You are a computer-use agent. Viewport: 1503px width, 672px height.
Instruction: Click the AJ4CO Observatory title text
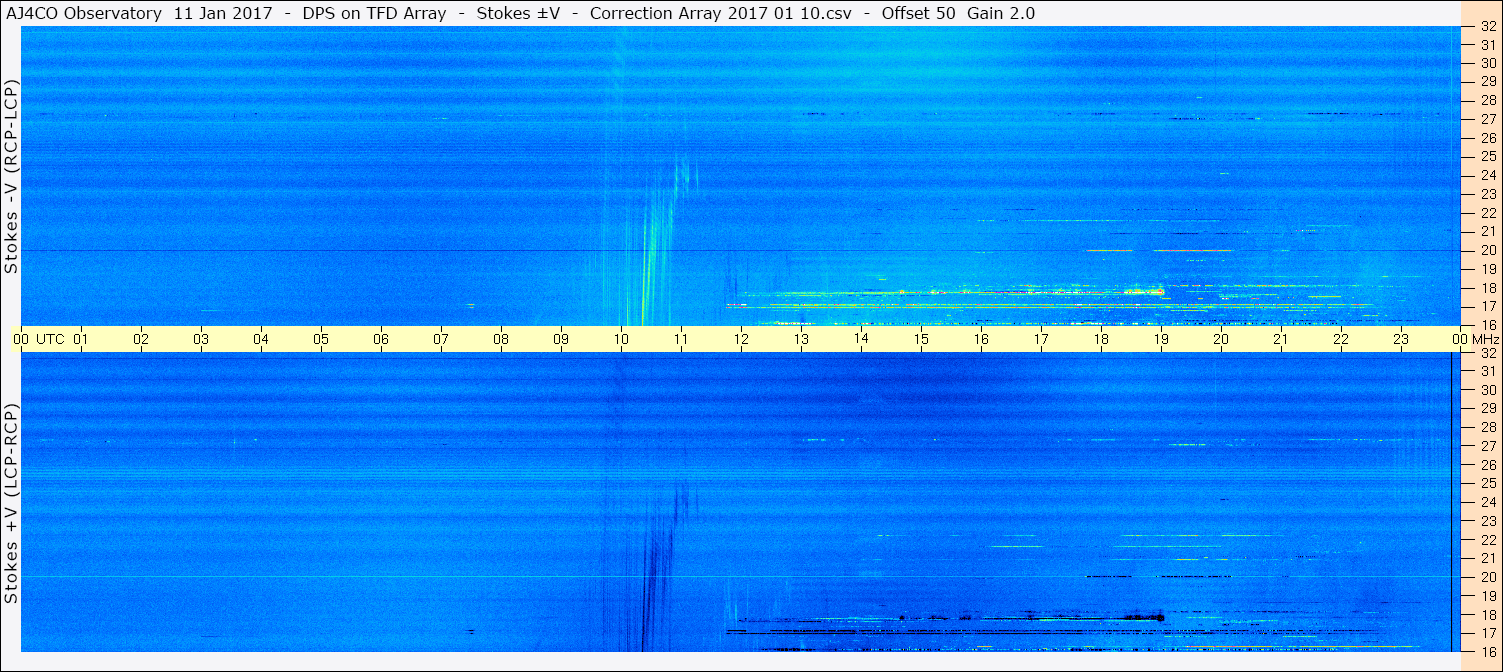pos(83,13)
